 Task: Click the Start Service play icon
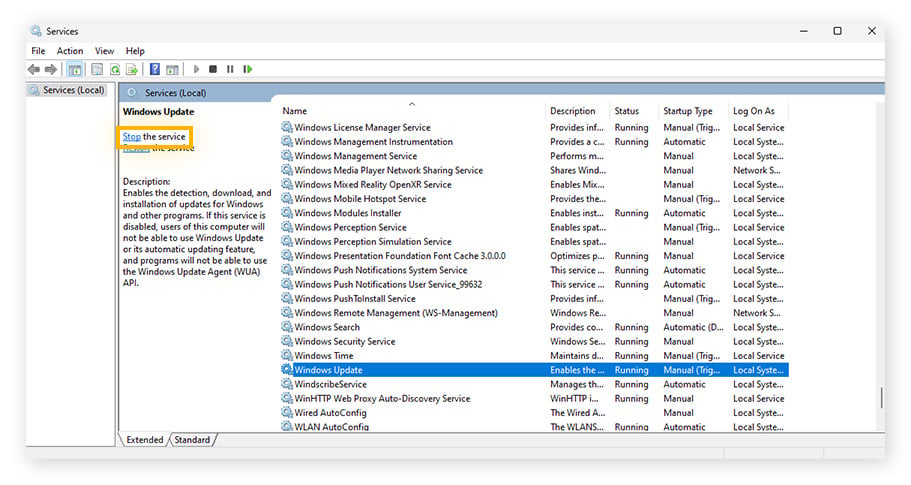coord(196,69)
